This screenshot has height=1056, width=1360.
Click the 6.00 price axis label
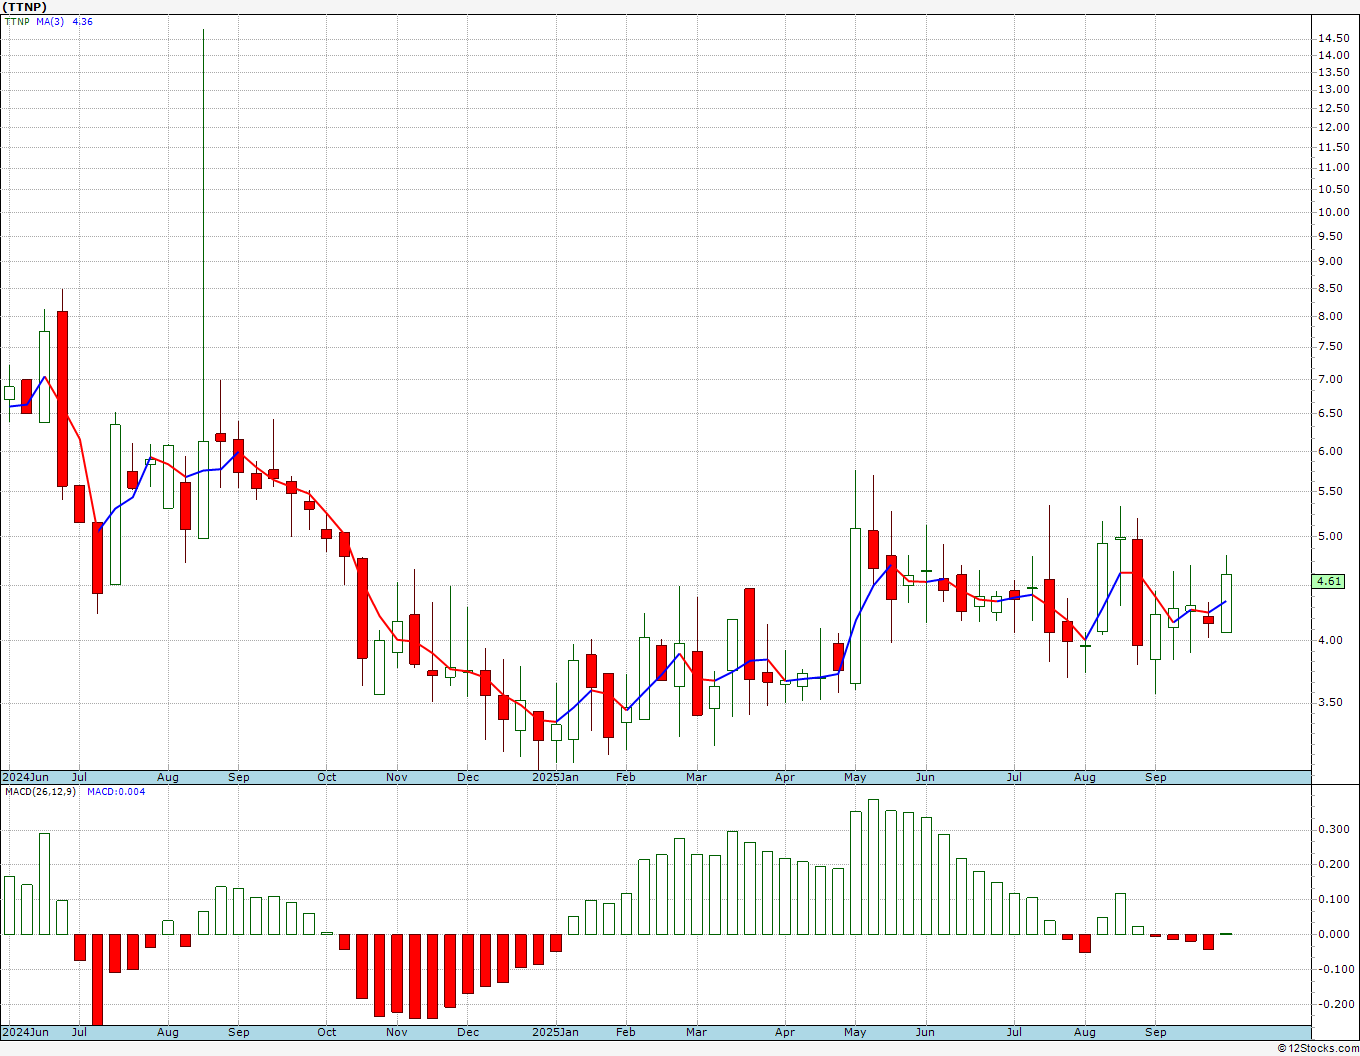[1330, 451]
